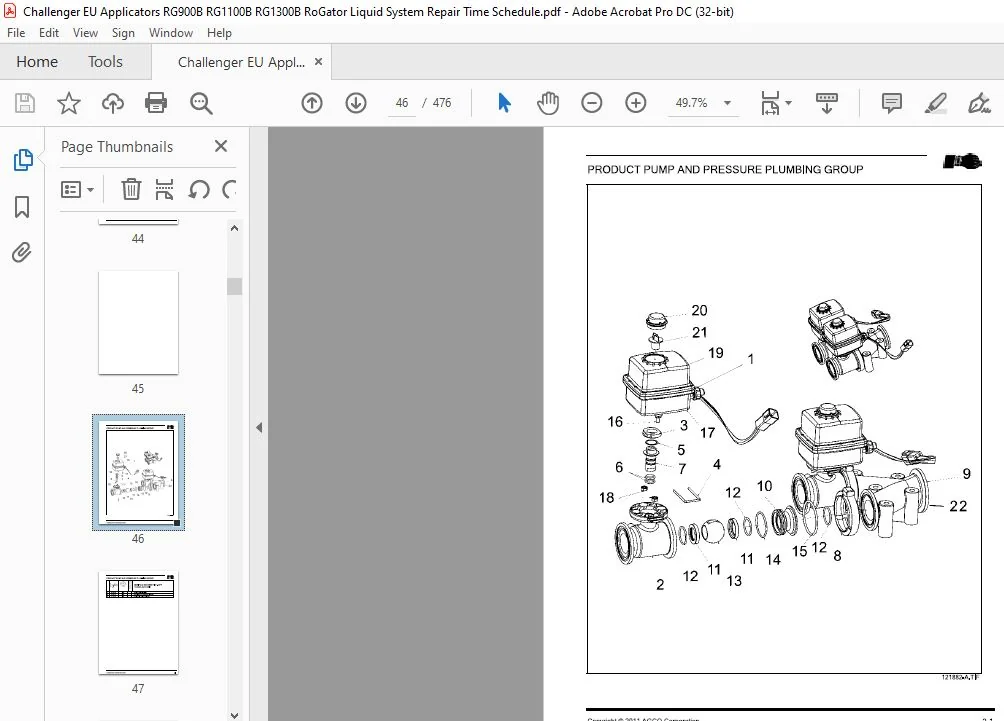Click the thumbnail label 44
Viewport: 1004px width, 721px height.
point(138,239)
